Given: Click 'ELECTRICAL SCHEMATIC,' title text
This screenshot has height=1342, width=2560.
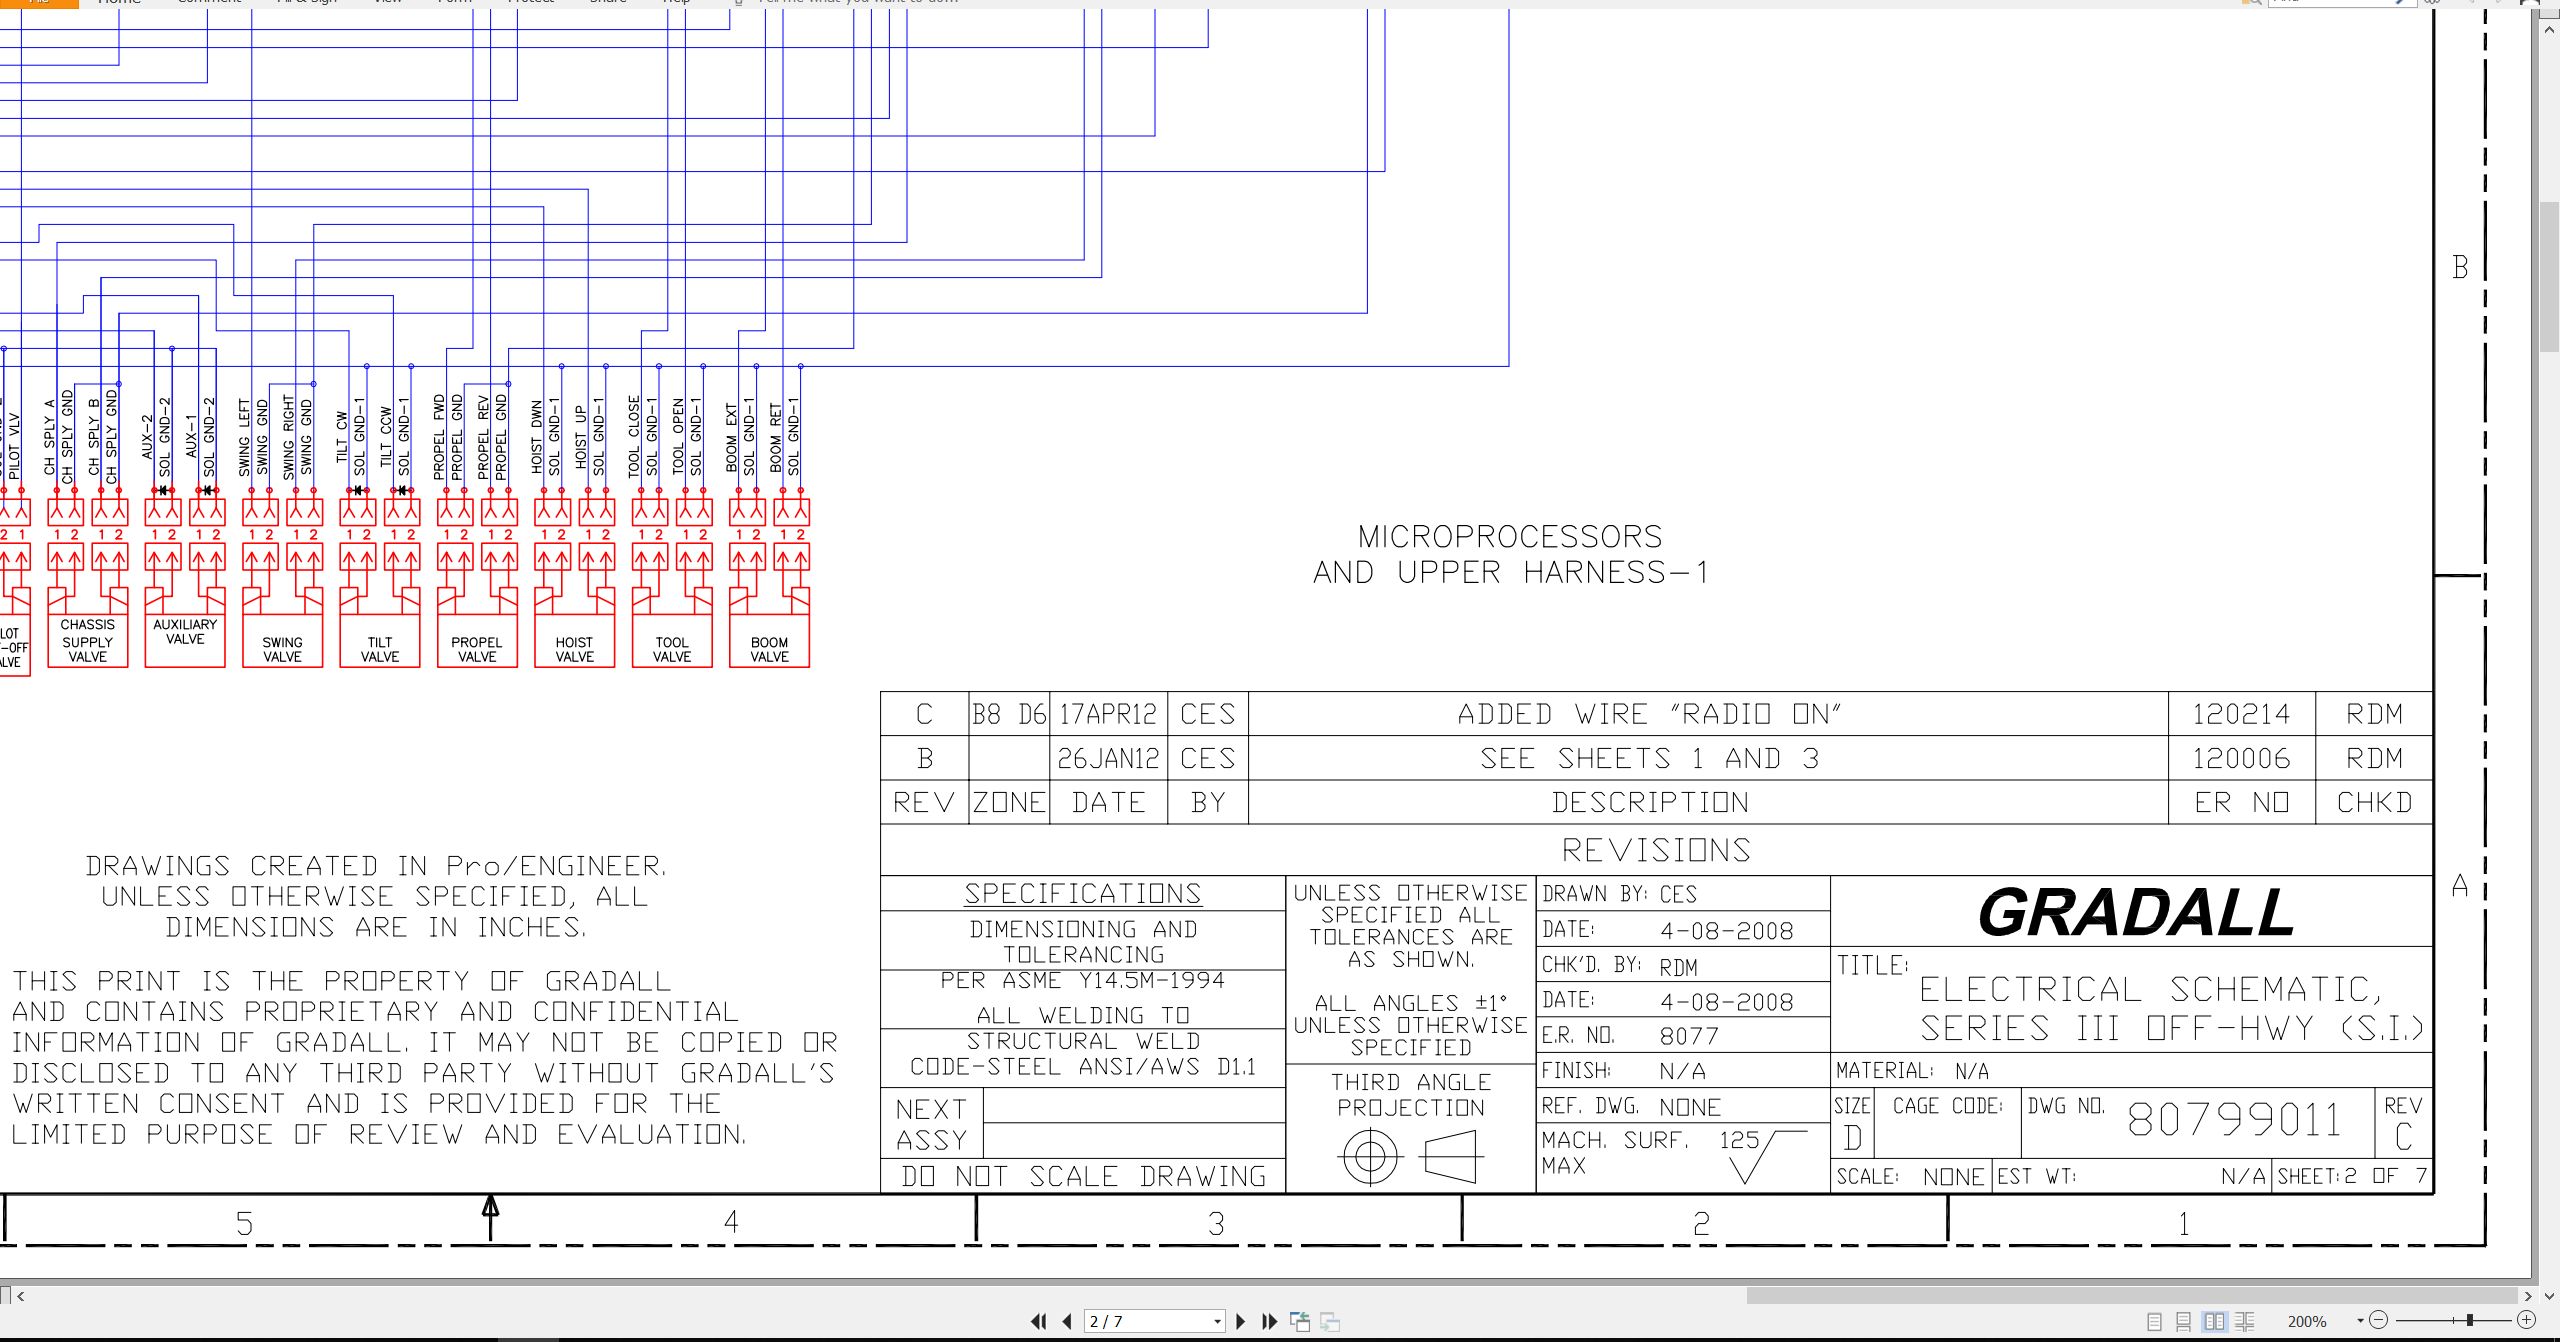Looking at the screenshot, I should [x=2151, y=989].
